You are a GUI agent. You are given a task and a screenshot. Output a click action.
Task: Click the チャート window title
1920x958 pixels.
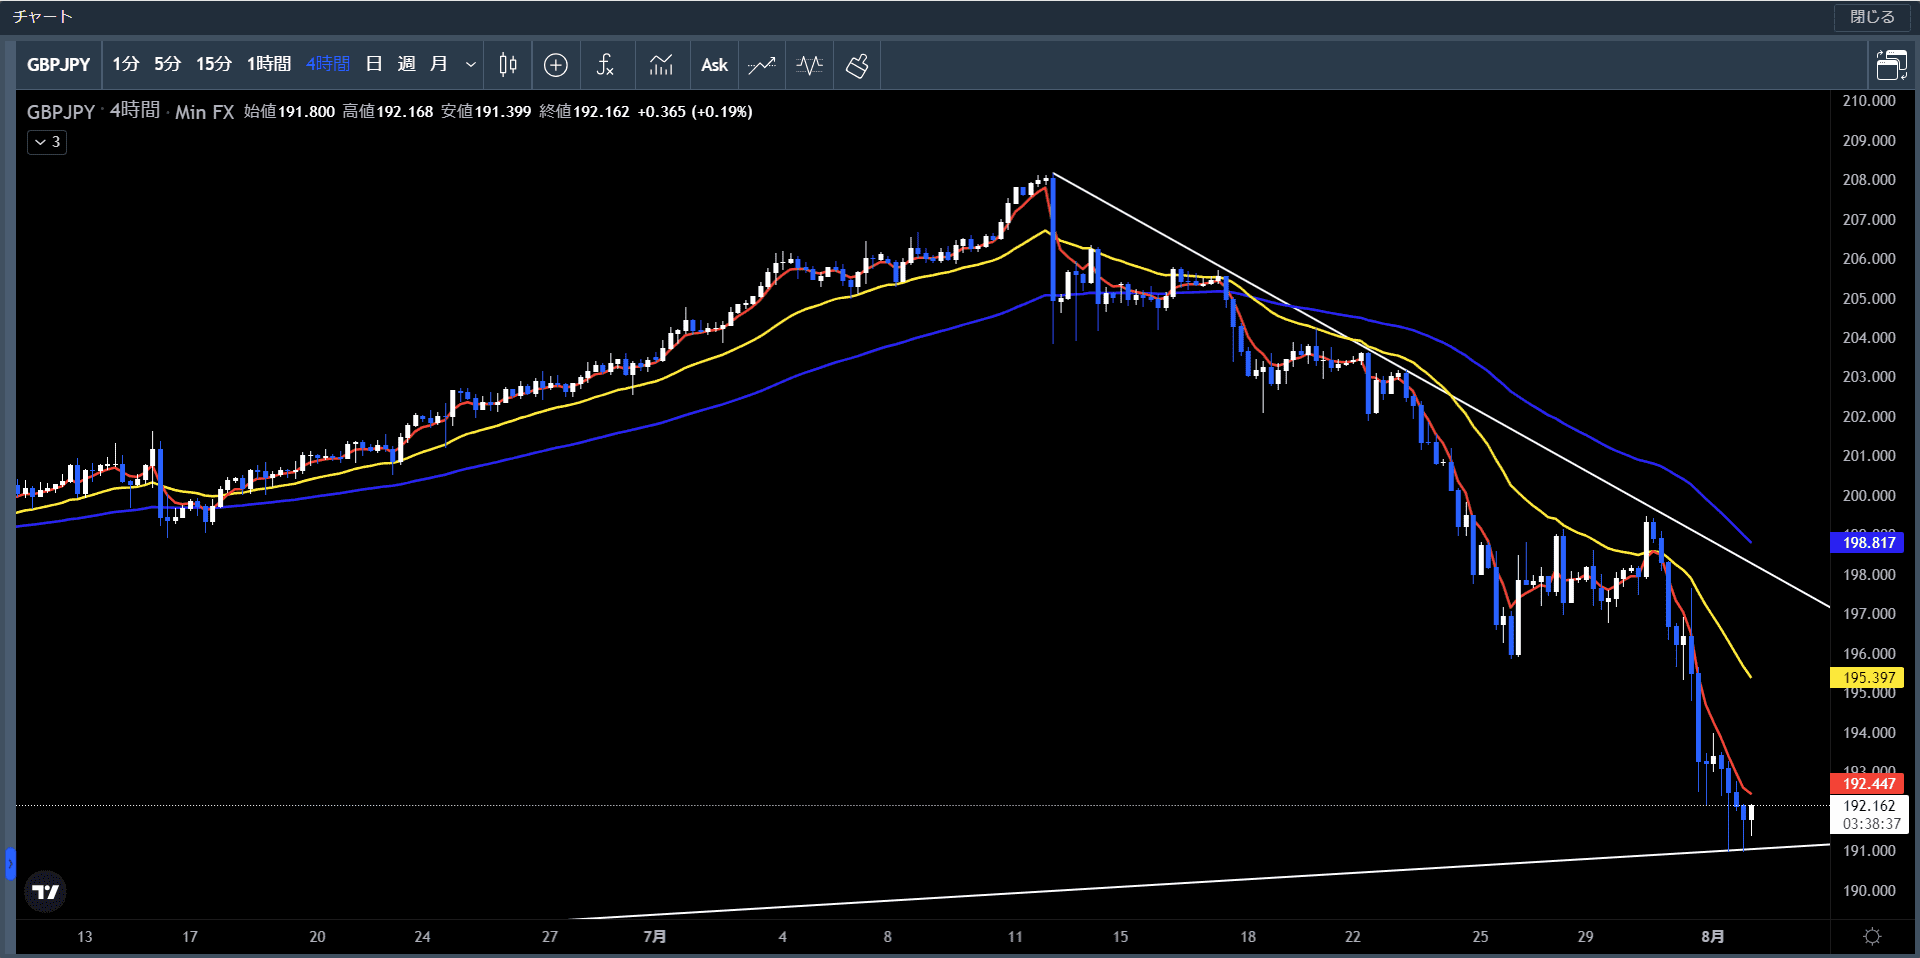pos(43,17)
